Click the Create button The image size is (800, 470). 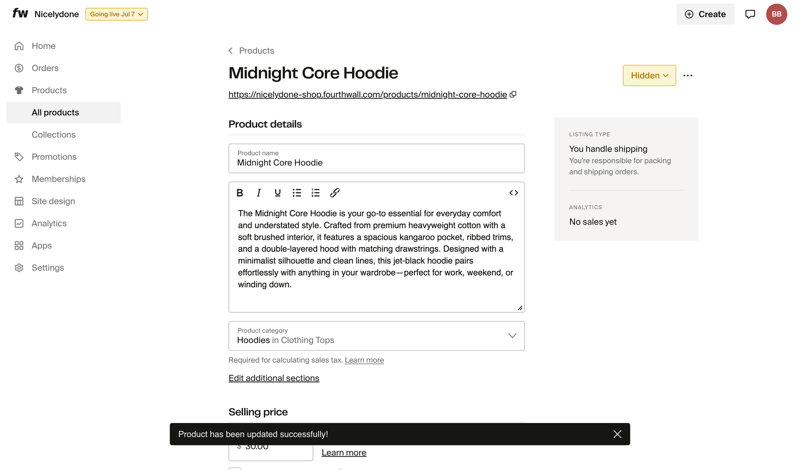pos(705,14)
